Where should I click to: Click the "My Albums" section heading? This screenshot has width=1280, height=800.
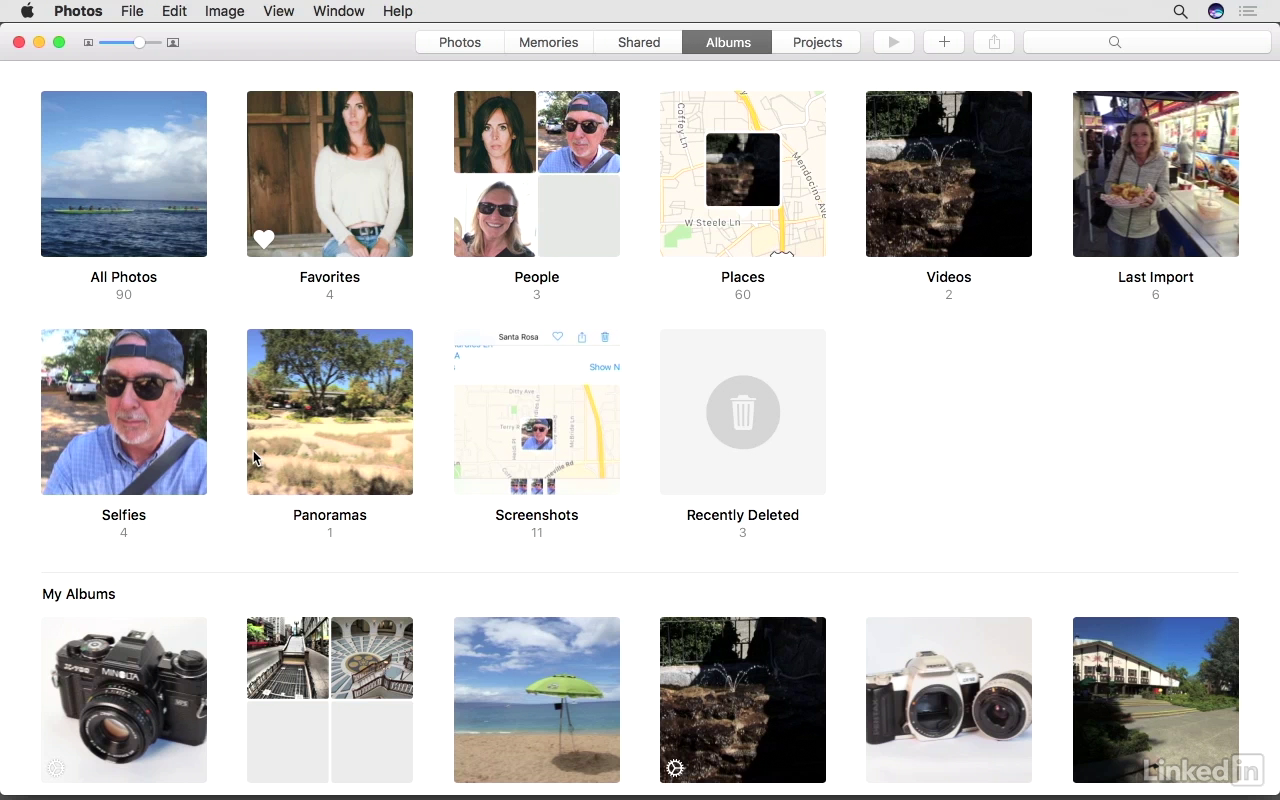79,594
